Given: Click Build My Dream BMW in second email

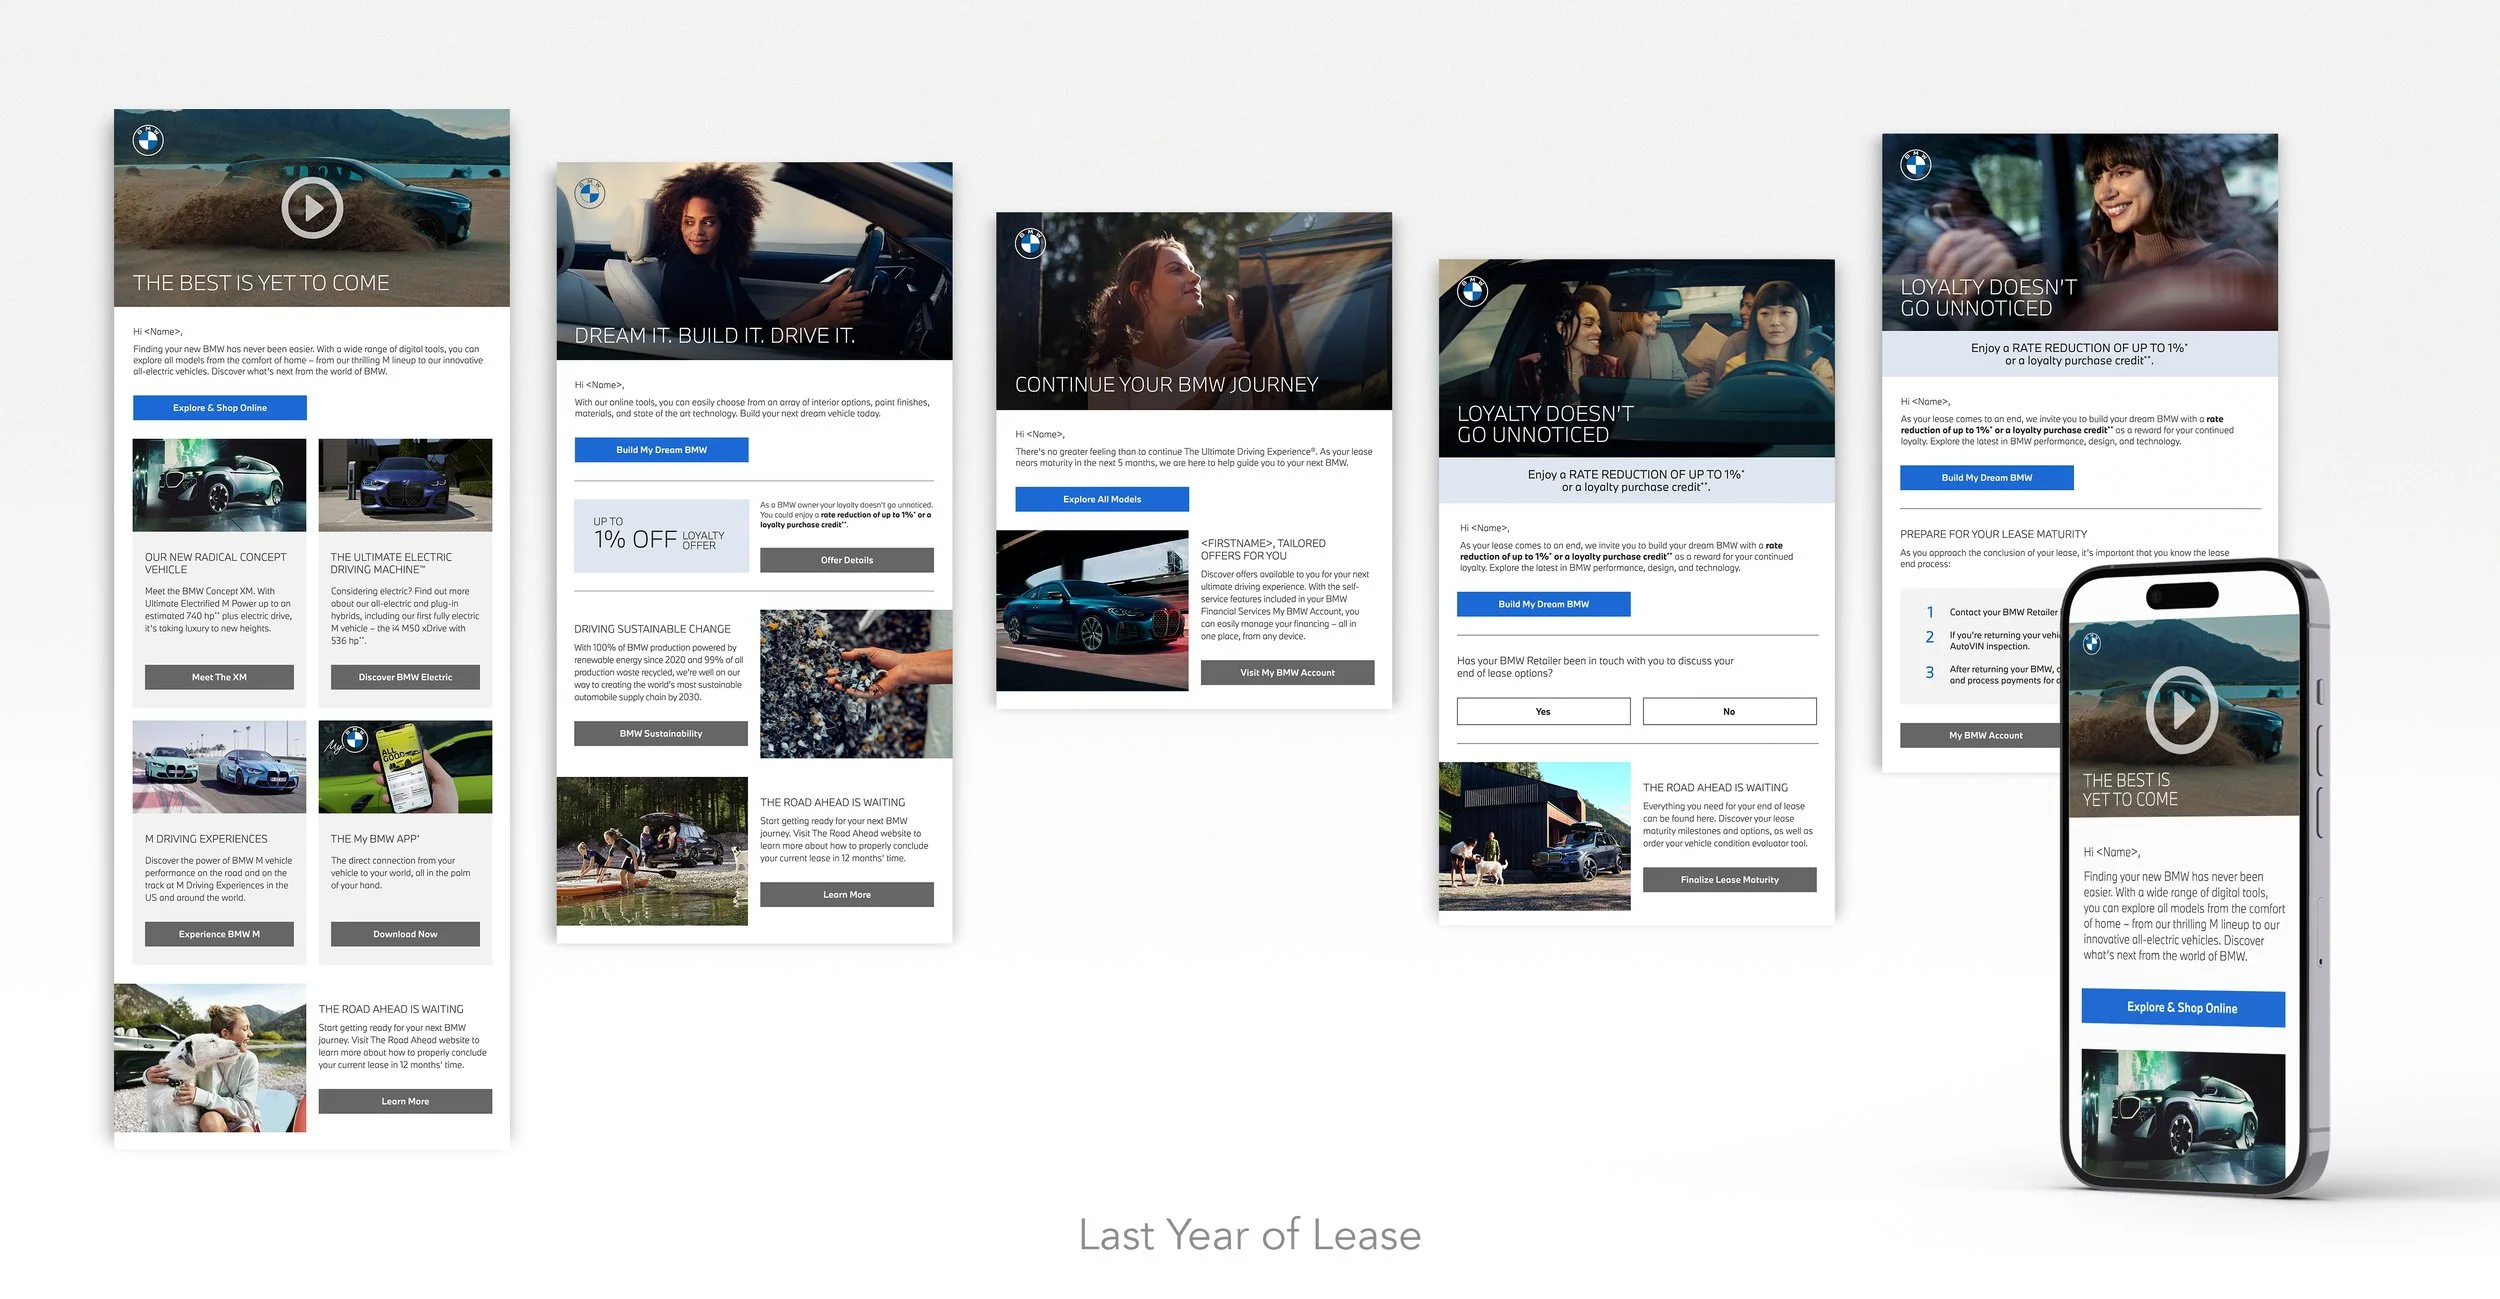Looking at the screenshot, I should [x=661, y=450].
